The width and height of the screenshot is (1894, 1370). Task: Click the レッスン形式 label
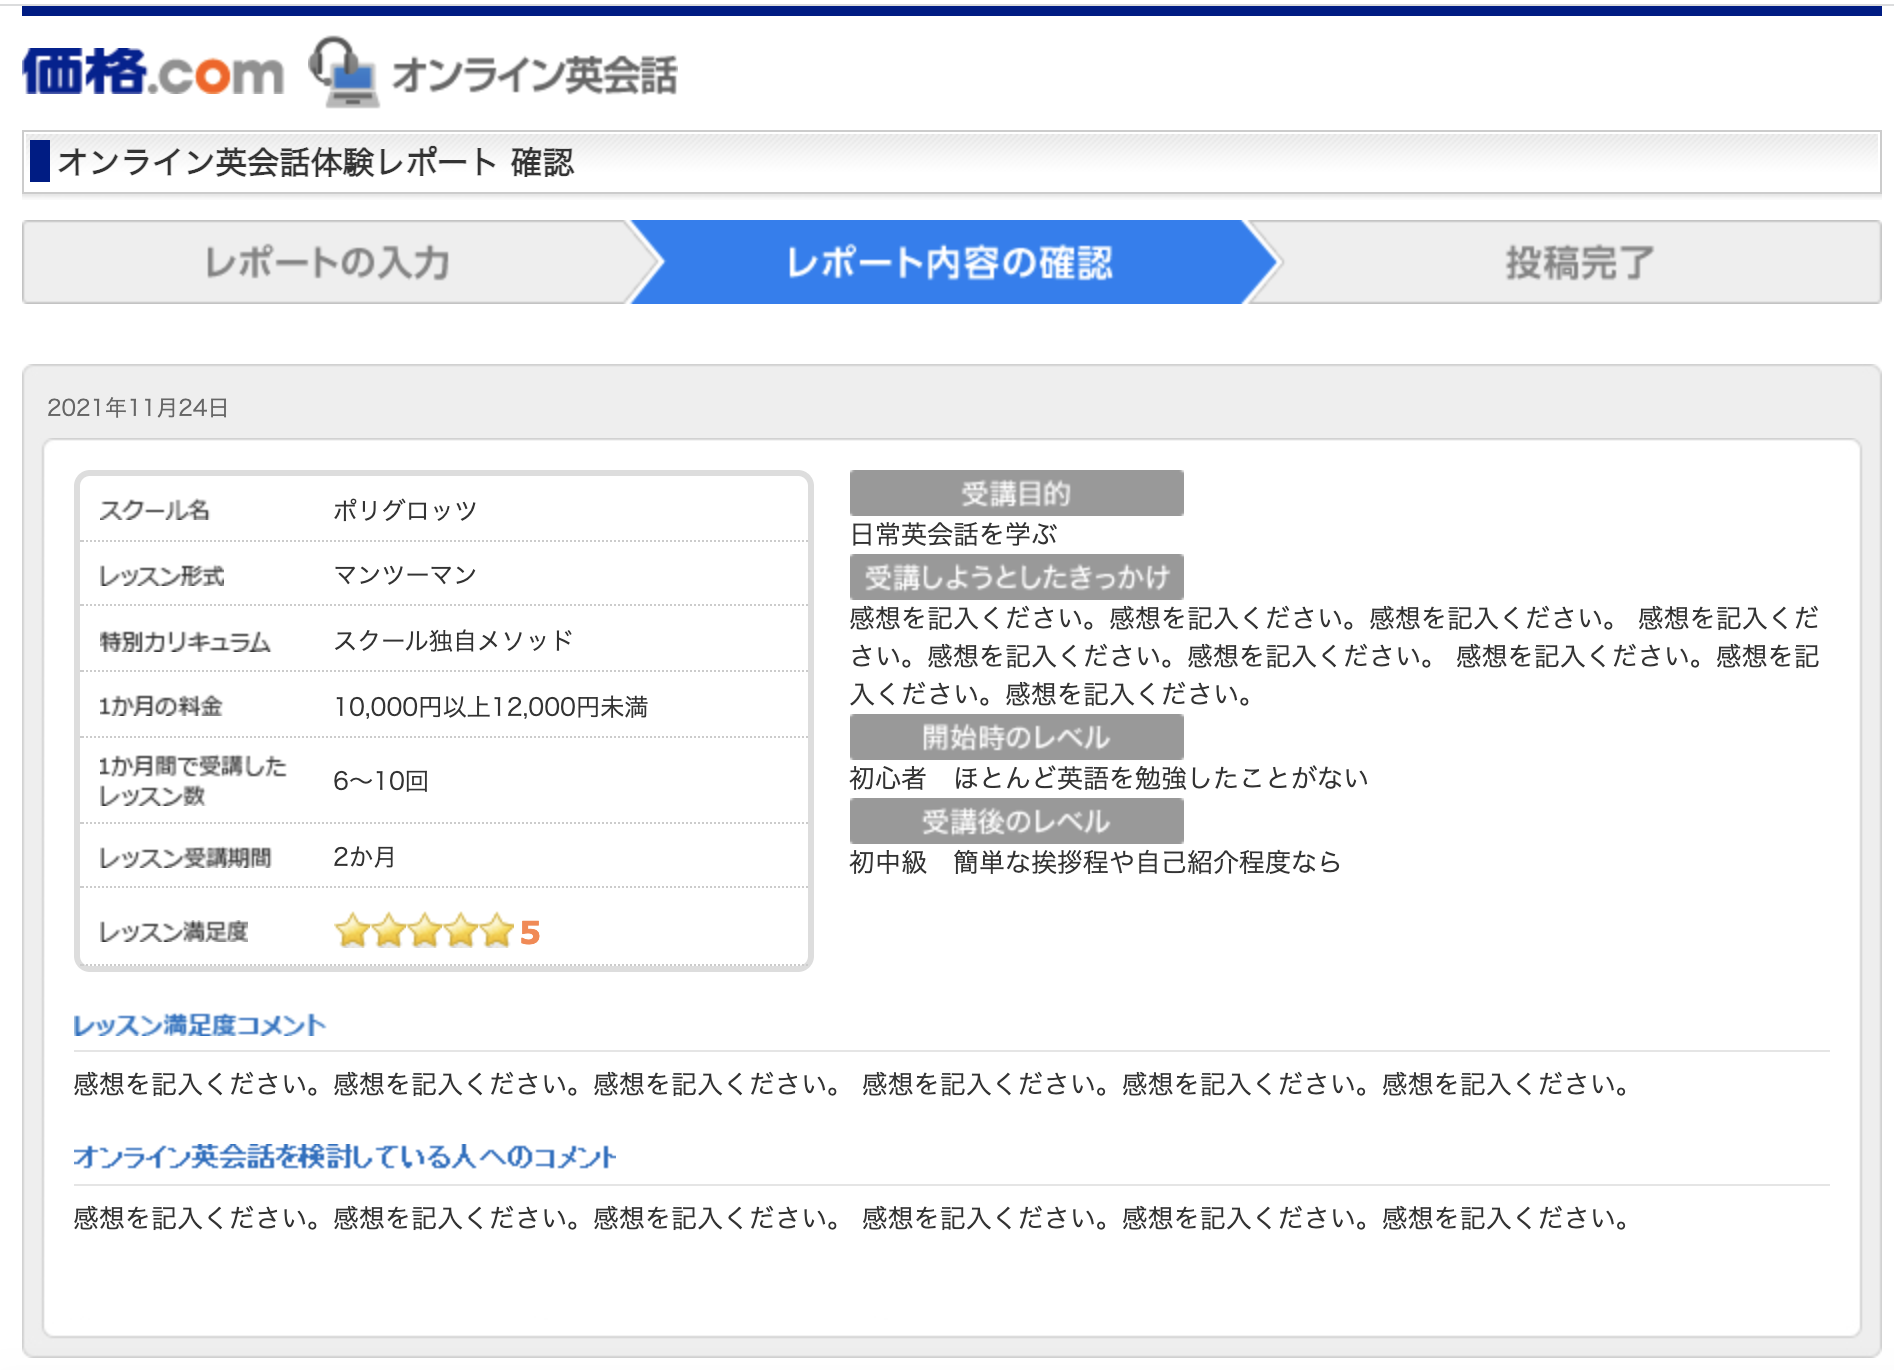(161, 576)
